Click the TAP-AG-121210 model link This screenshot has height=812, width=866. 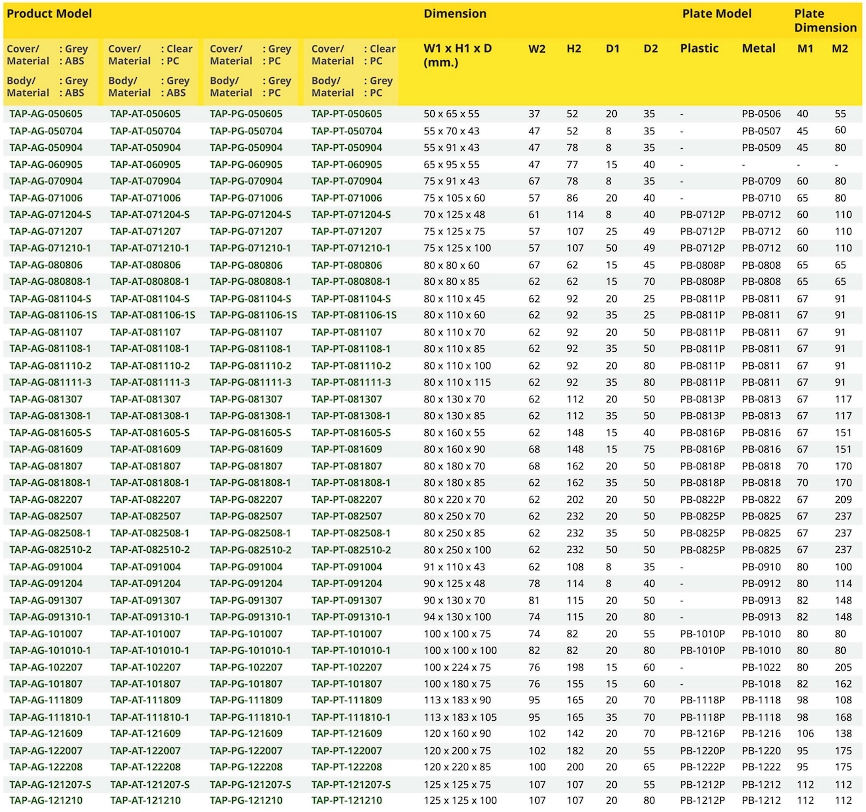pyautogui.click(x=46, y=801)
